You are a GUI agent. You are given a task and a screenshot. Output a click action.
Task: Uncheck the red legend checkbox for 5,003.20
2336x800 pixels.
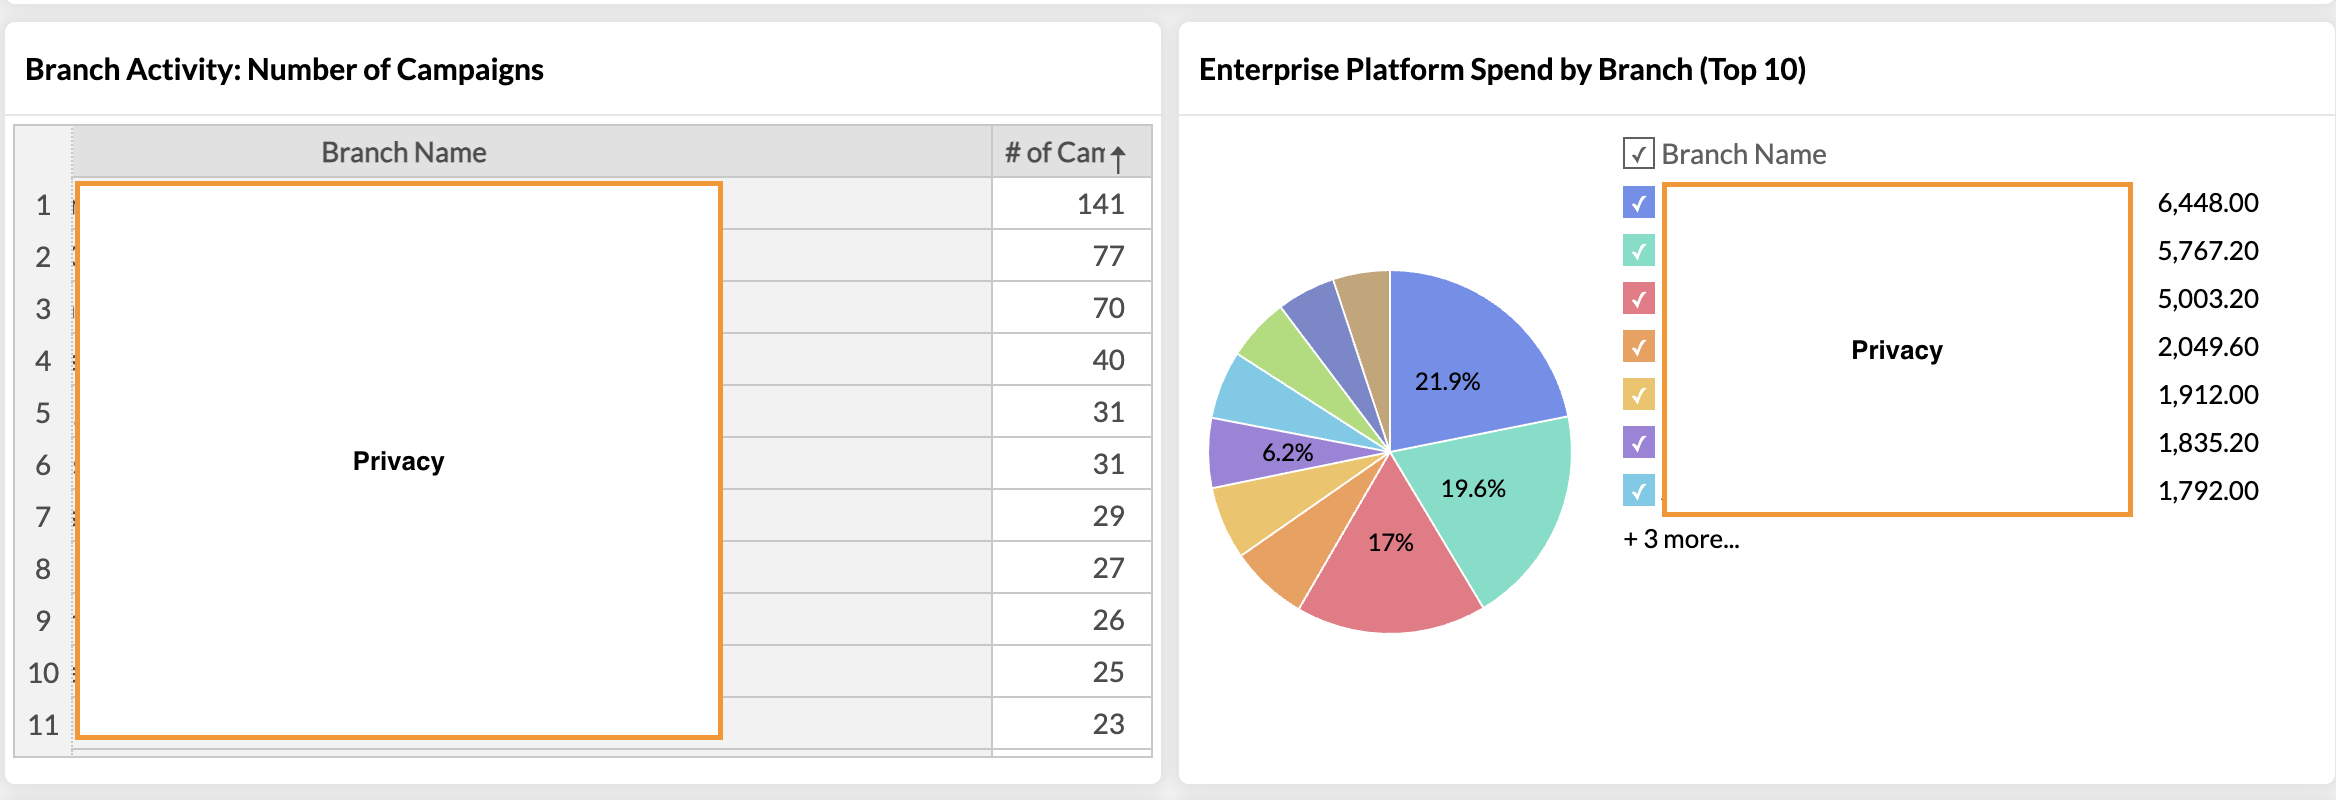1638,299
